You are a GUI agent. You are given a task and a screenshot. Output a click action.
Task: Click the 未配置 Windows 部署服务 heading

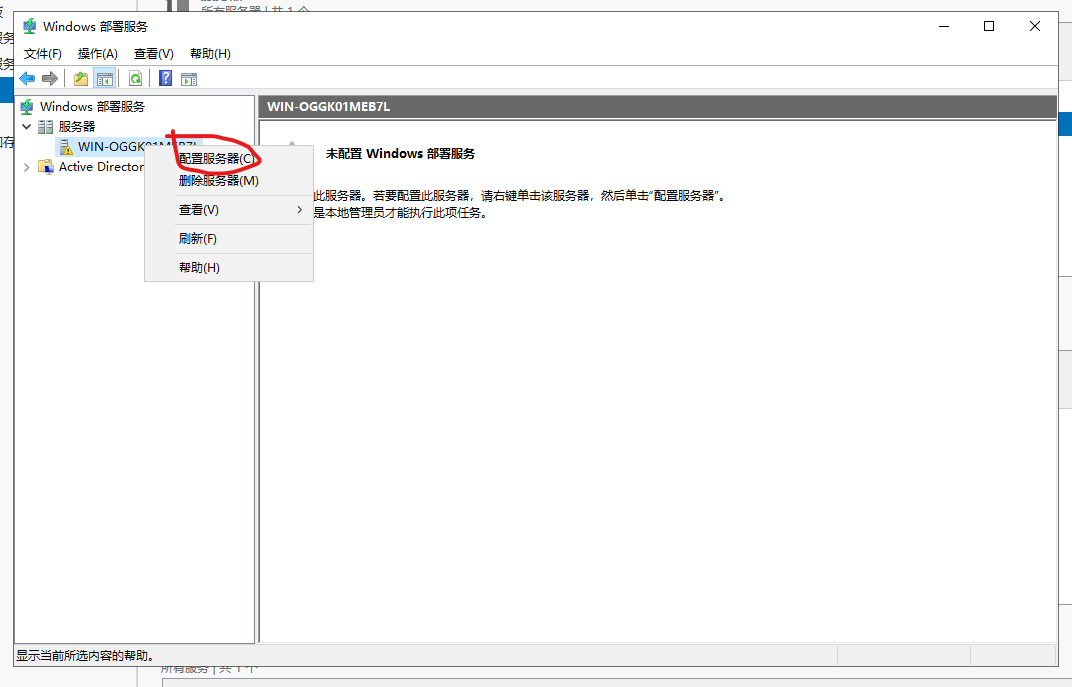point(400,154)
